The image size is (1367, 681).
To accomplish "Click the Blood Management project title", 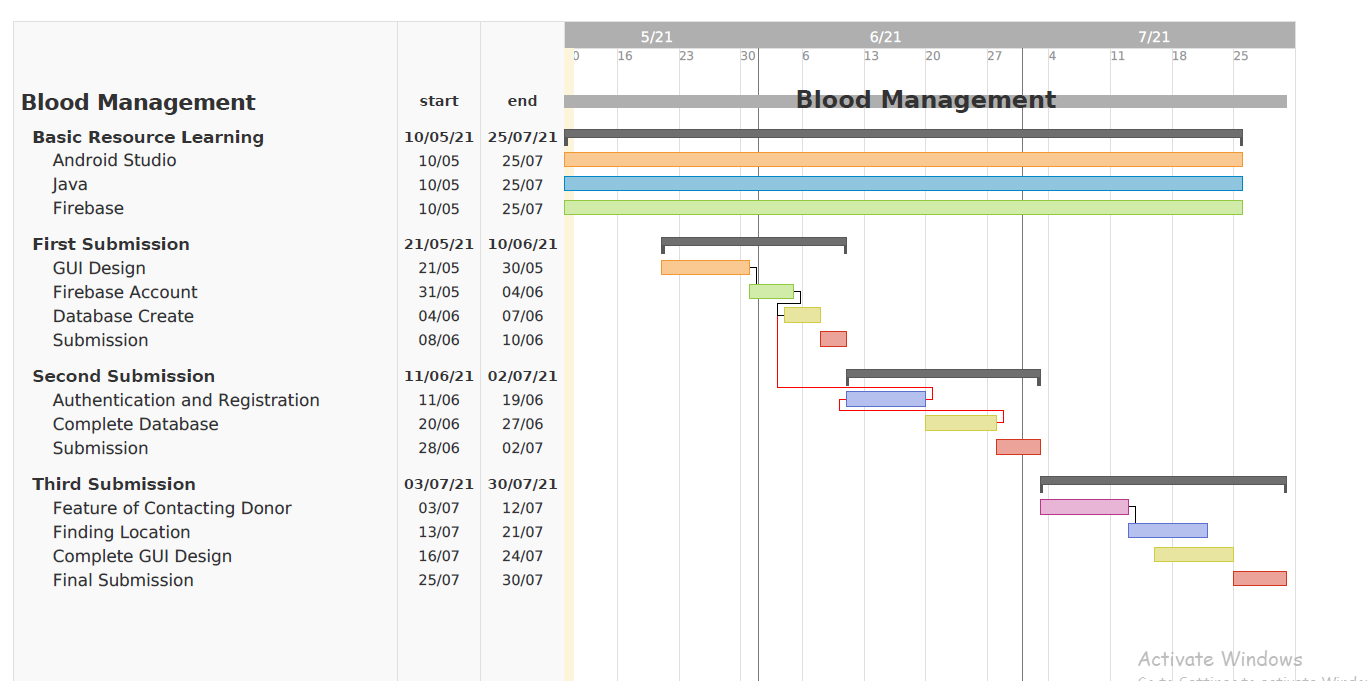I will [138, 102].
